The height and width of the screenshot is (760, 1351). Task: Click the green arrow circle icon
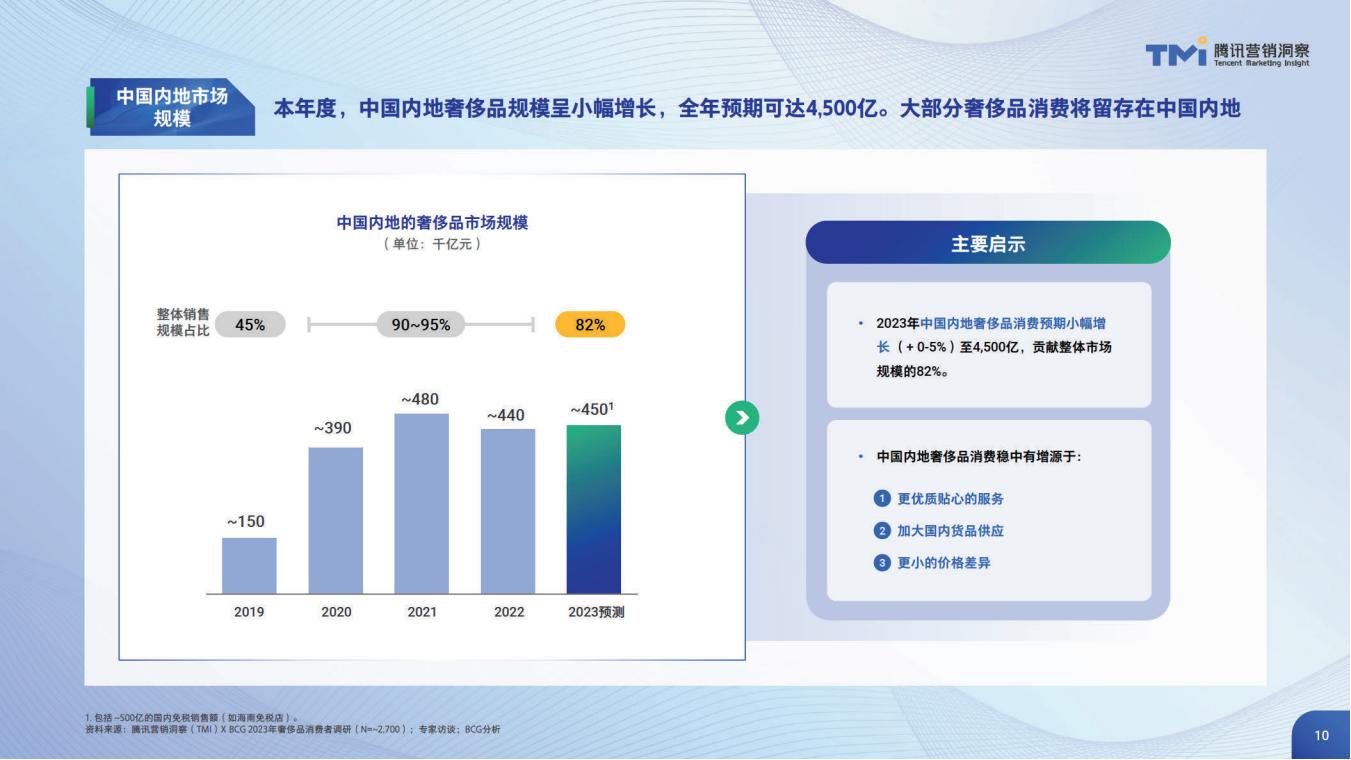coord(742,419)
